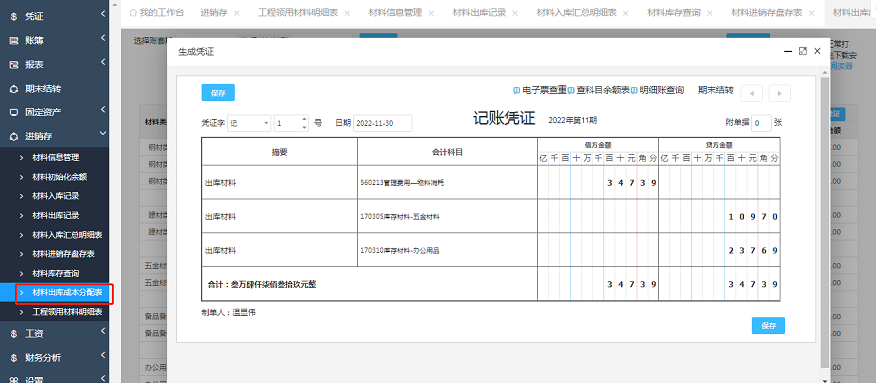Image resolution: width=876 pixels, height=383 pixels.
Task: Expand the 工资 menu chevron
Action: [x=103, y=331]
